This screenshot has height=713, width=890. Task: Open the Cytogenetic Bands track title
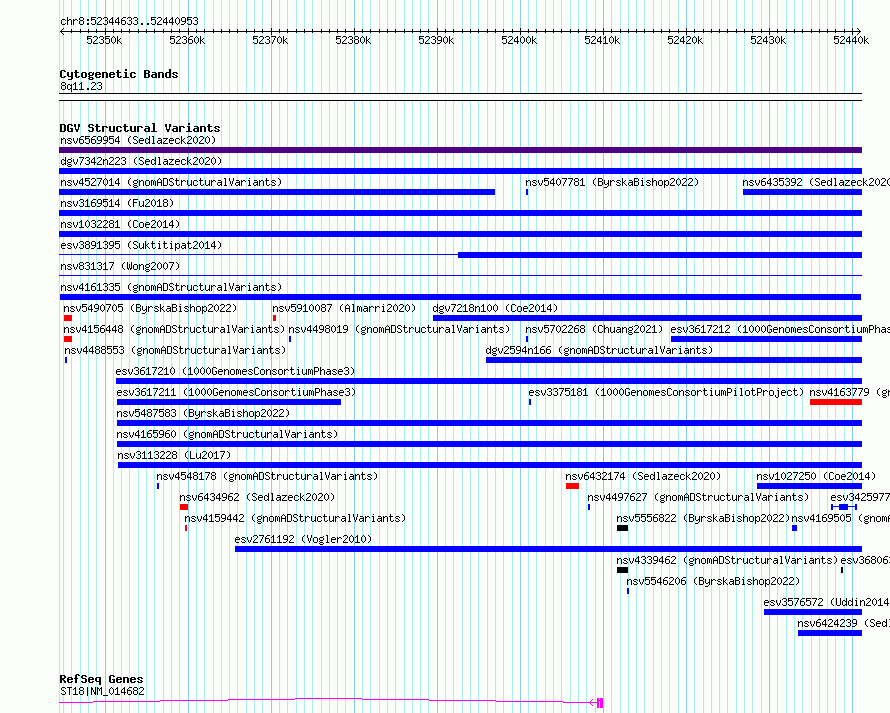click(119, 74)
